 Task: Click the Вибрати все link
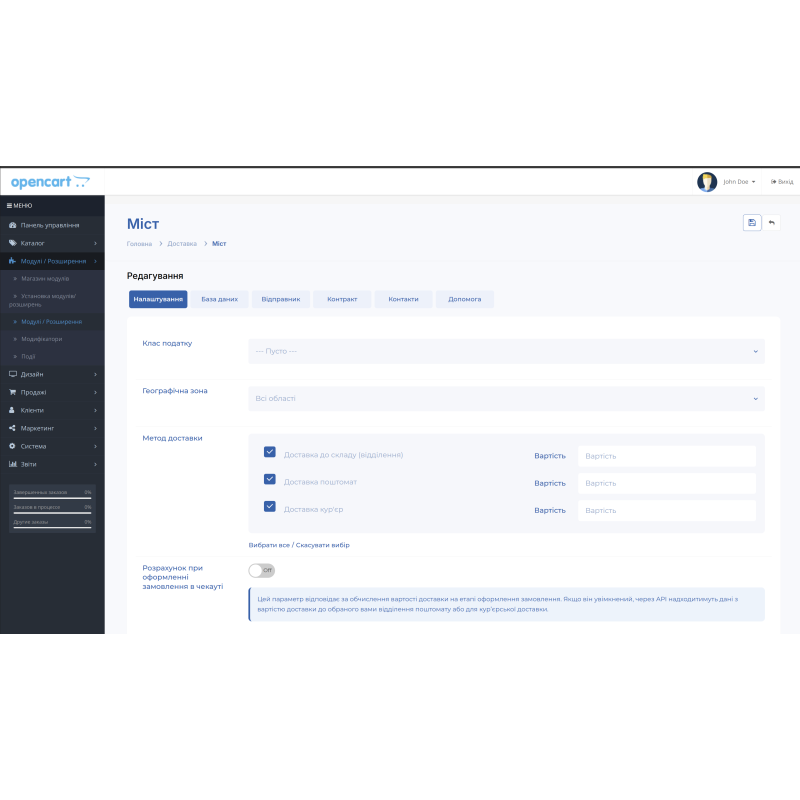click(269, 545)
